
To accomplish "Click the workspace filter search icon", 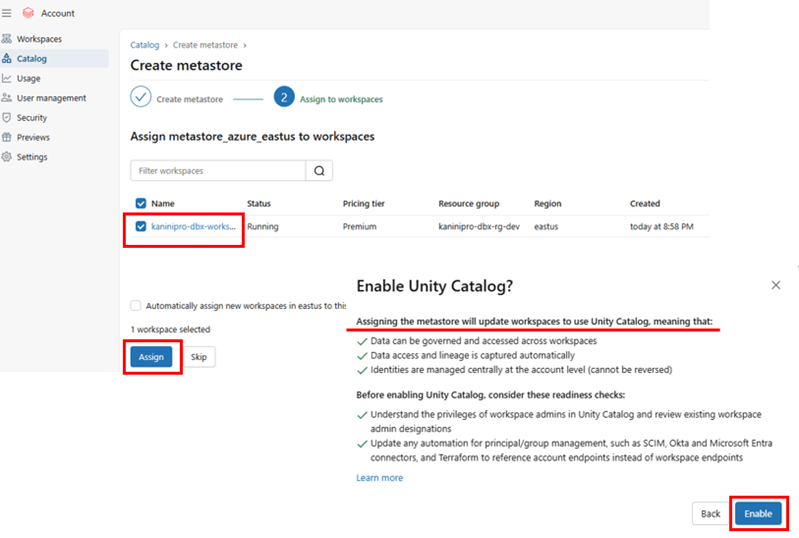I will 319,171.
